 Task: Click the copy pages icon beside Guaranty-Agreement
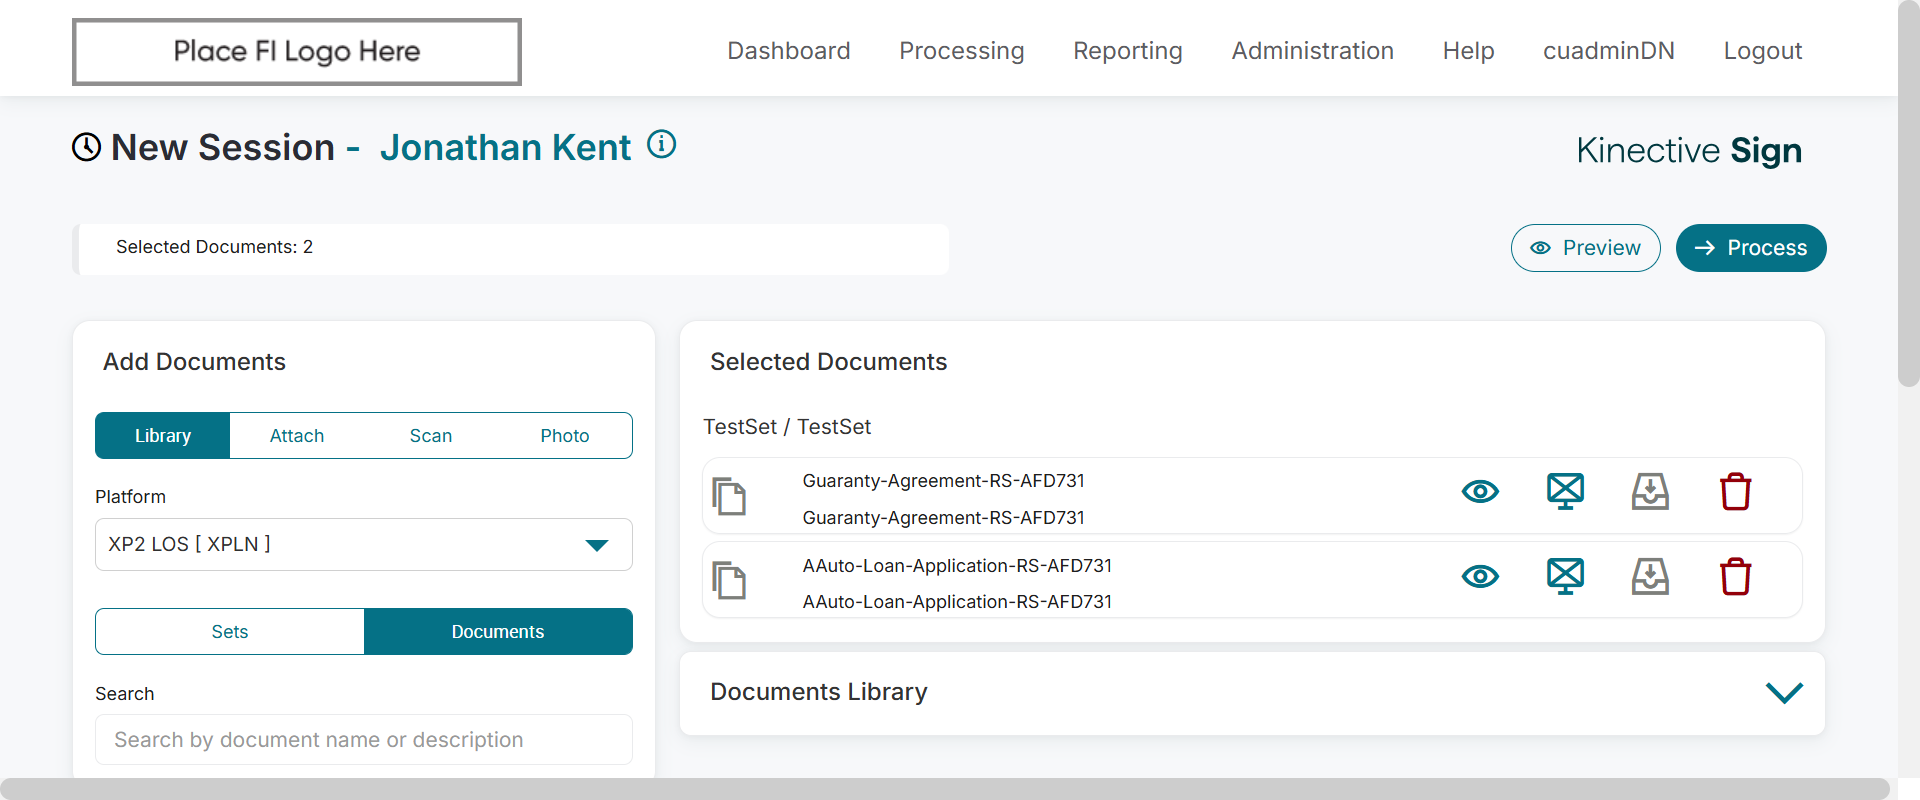(729, 496)
